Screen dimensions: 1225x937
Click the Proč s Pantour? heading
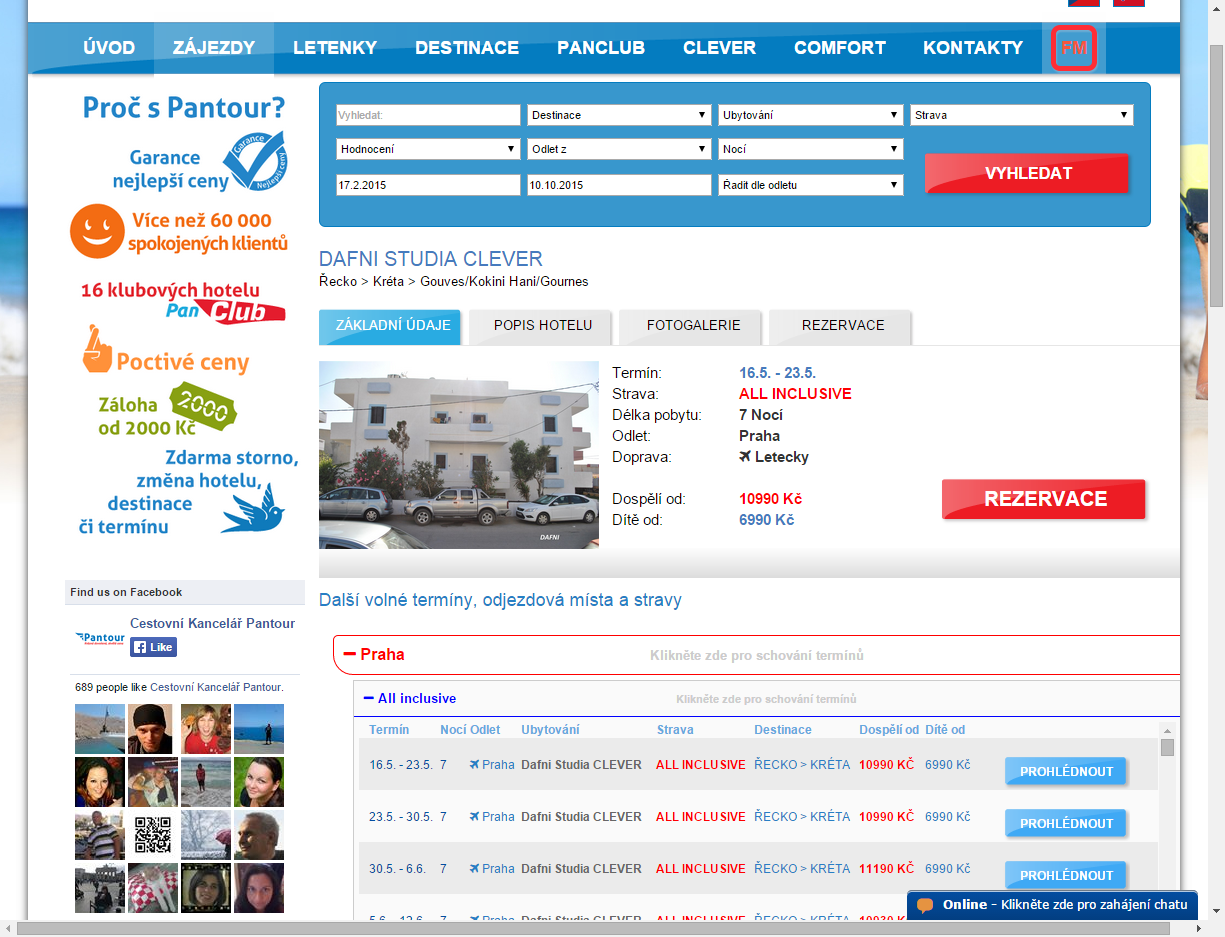pyautogui.click(x=184, y=107)
